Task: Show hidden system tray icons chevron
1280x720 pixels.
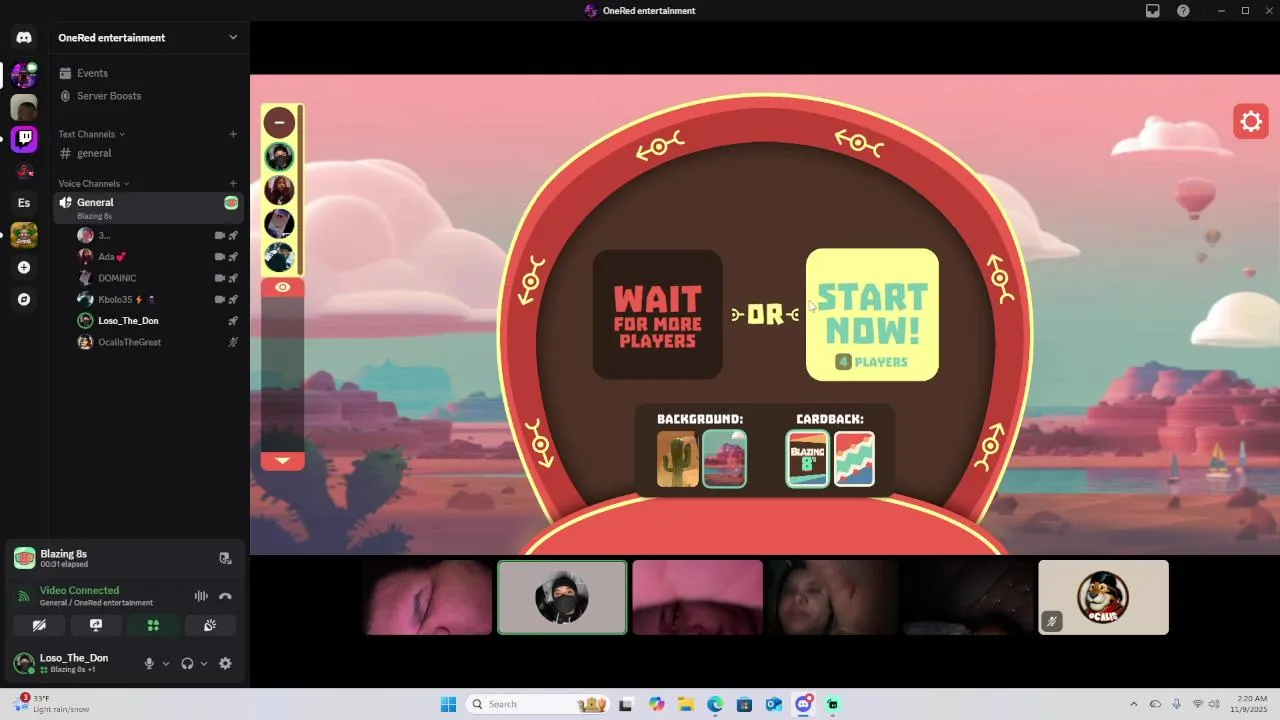Action: pyautogui.click(x=1133, y=704)
